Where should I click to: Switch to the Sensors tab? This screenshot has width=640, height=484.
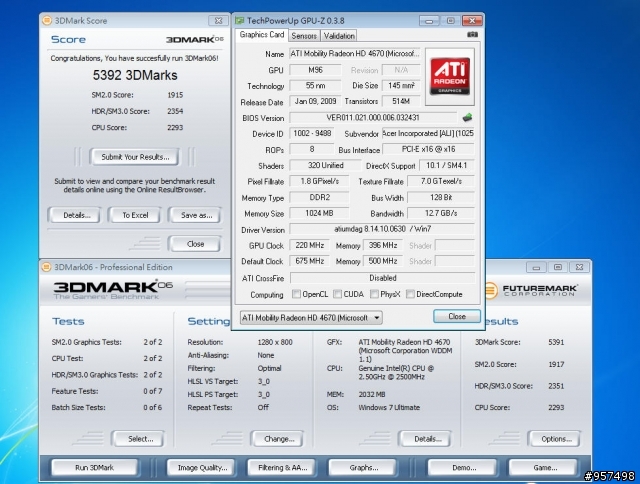304,36
